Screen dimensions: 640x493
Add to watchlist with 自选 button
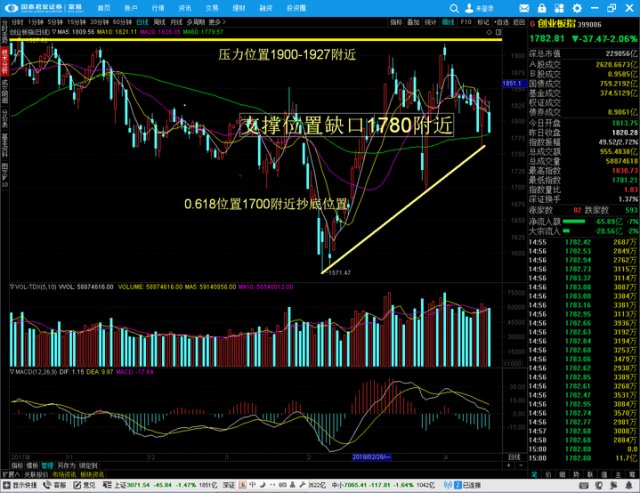click(501, 22)
